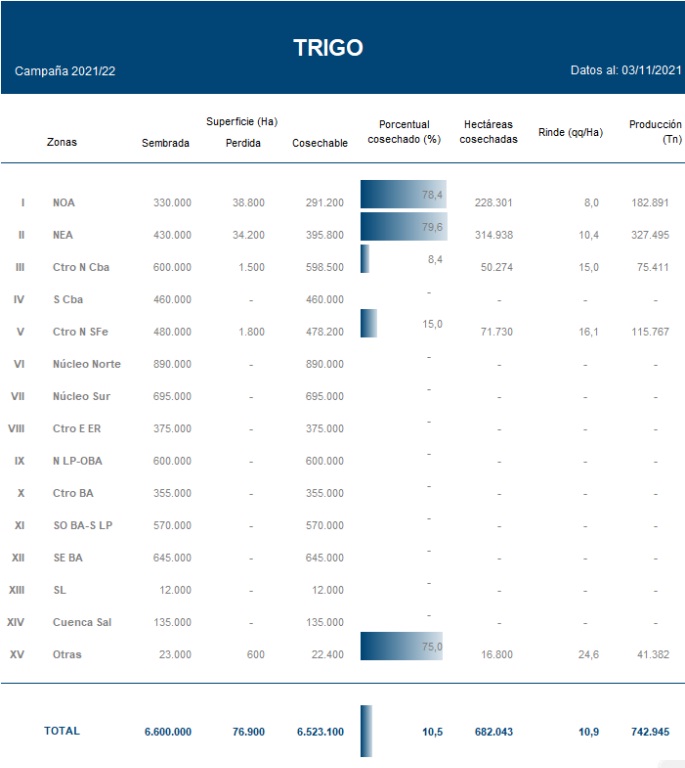685x768 pixels.
Task: Select NEA harvested hectares value 314.938
Action: 493,235
